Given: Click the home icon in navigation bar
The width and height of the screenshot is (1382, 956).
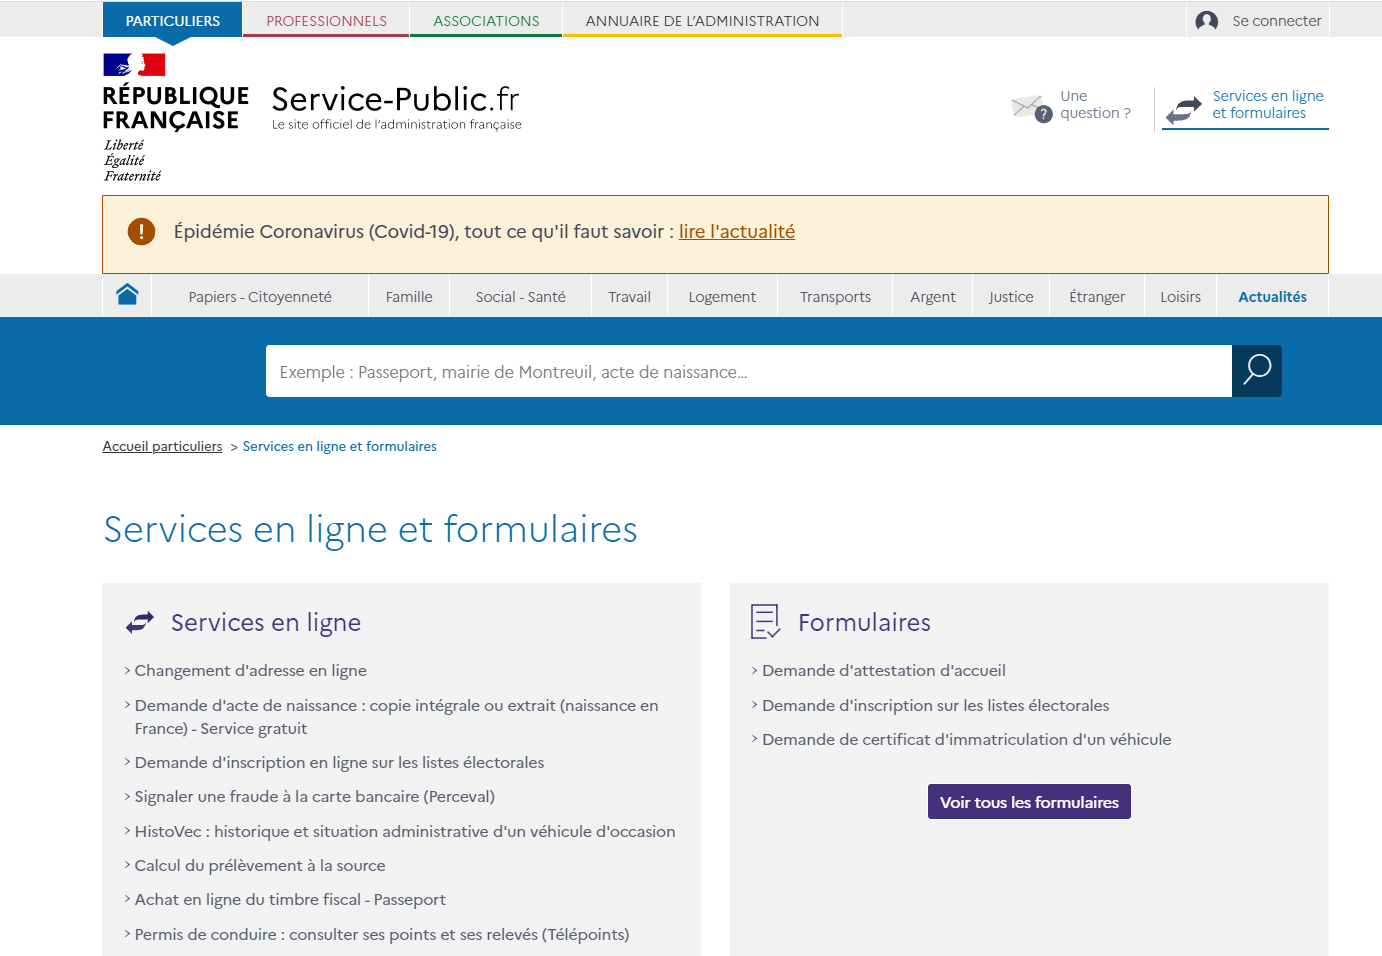Looking at the screenshot, I should tap(127, 295).
